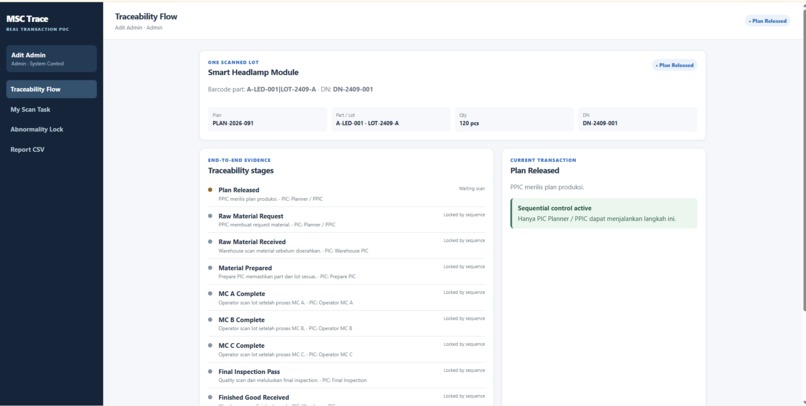Click the Smart Headlamp Module heading

coord(253,72)
